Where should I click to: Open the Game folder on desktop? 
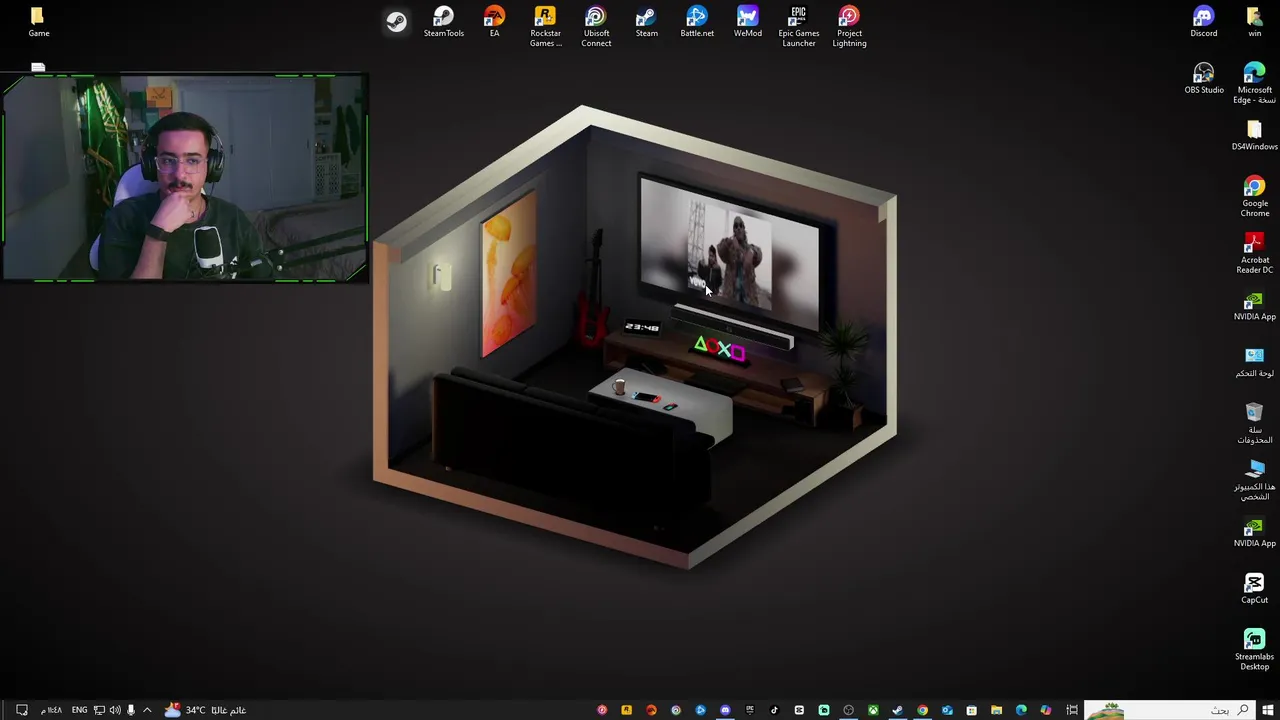tap(38, 22)
